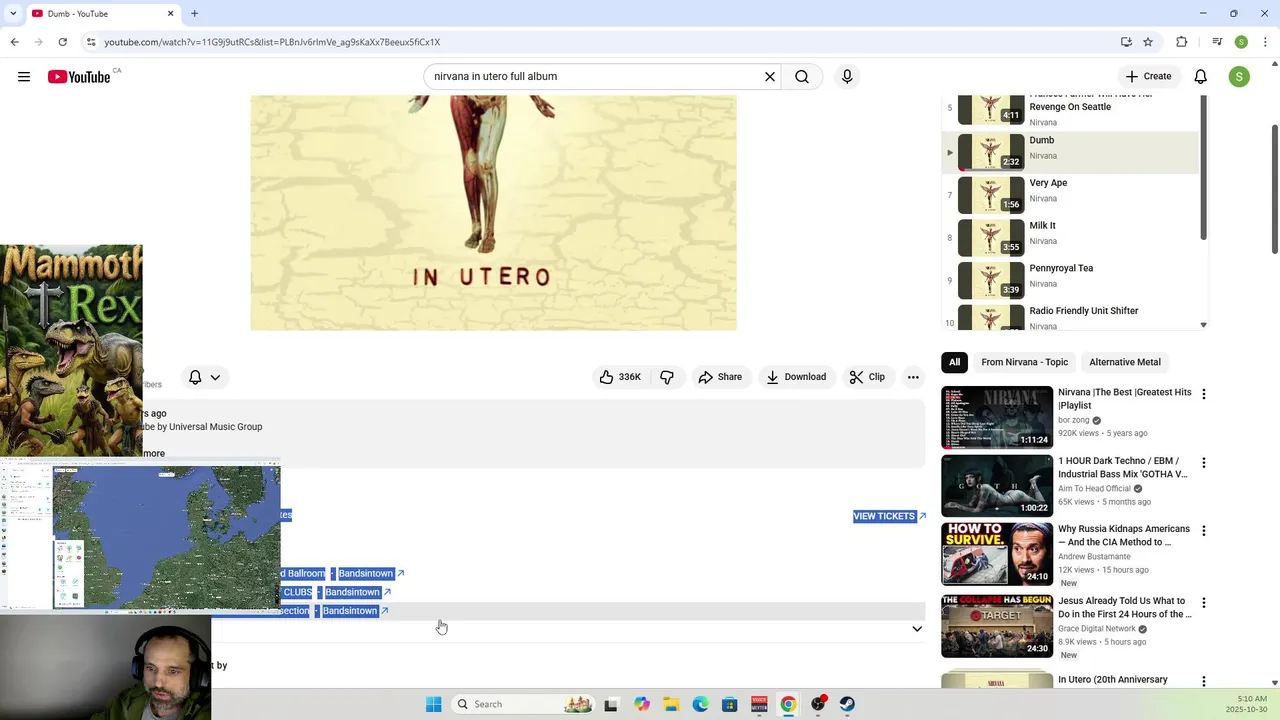Go to the YouTube home logo
The height and width of the screenshot is (720, 1280).
79,77
